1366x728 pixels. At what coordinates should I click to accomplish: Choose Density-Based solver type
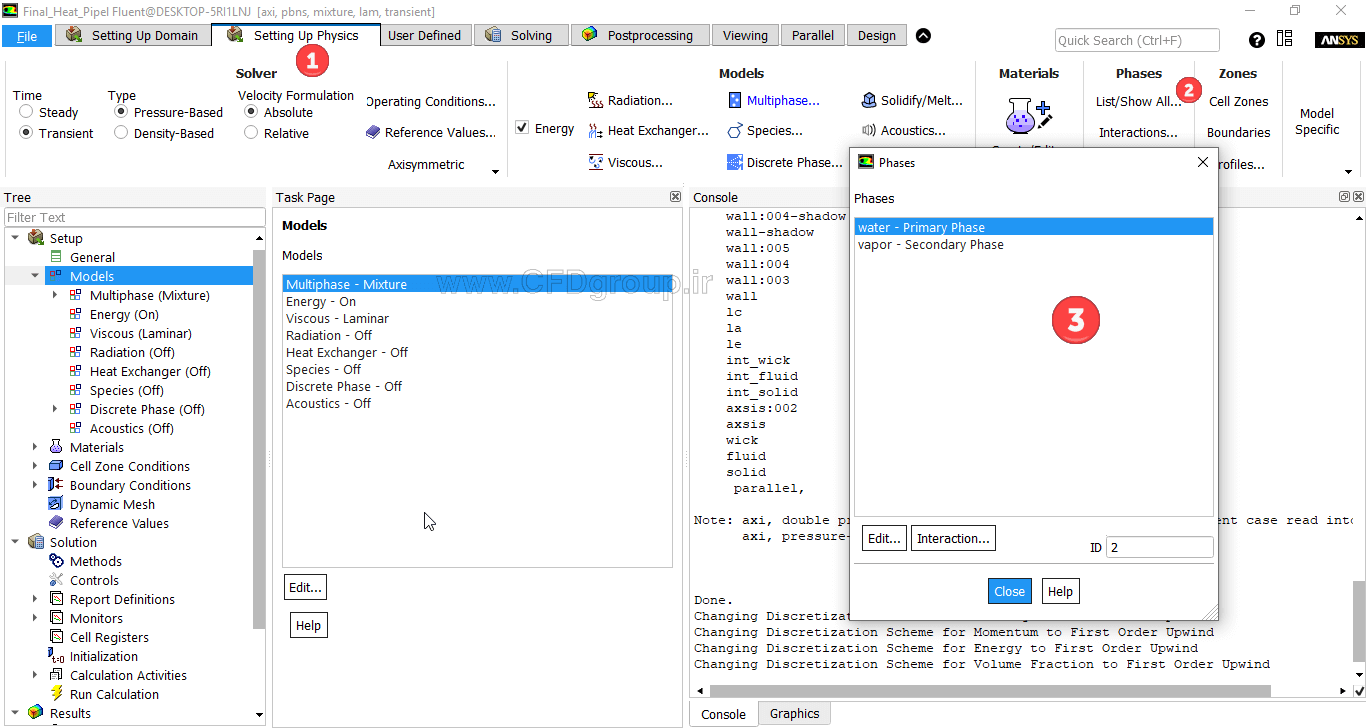coord(121,133)
